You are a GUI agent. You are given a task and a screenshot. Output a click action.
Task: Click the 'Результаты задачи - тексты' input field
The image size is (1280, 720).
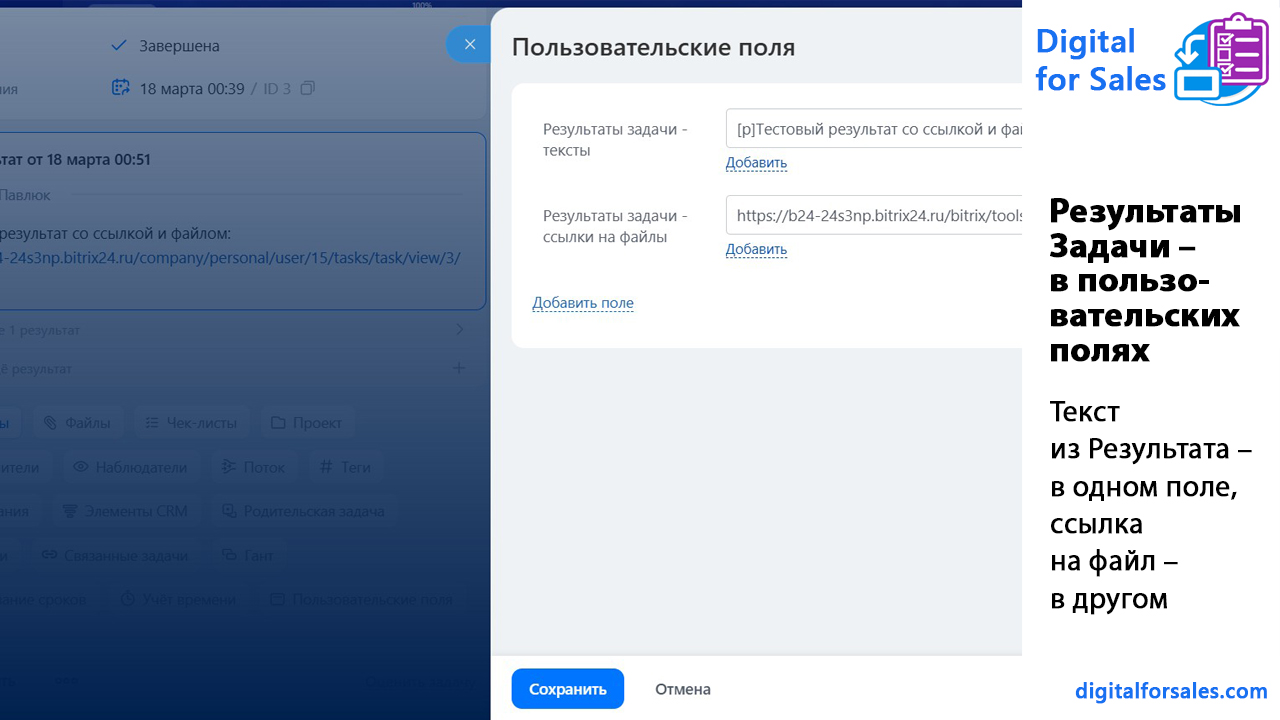point(874,128)
